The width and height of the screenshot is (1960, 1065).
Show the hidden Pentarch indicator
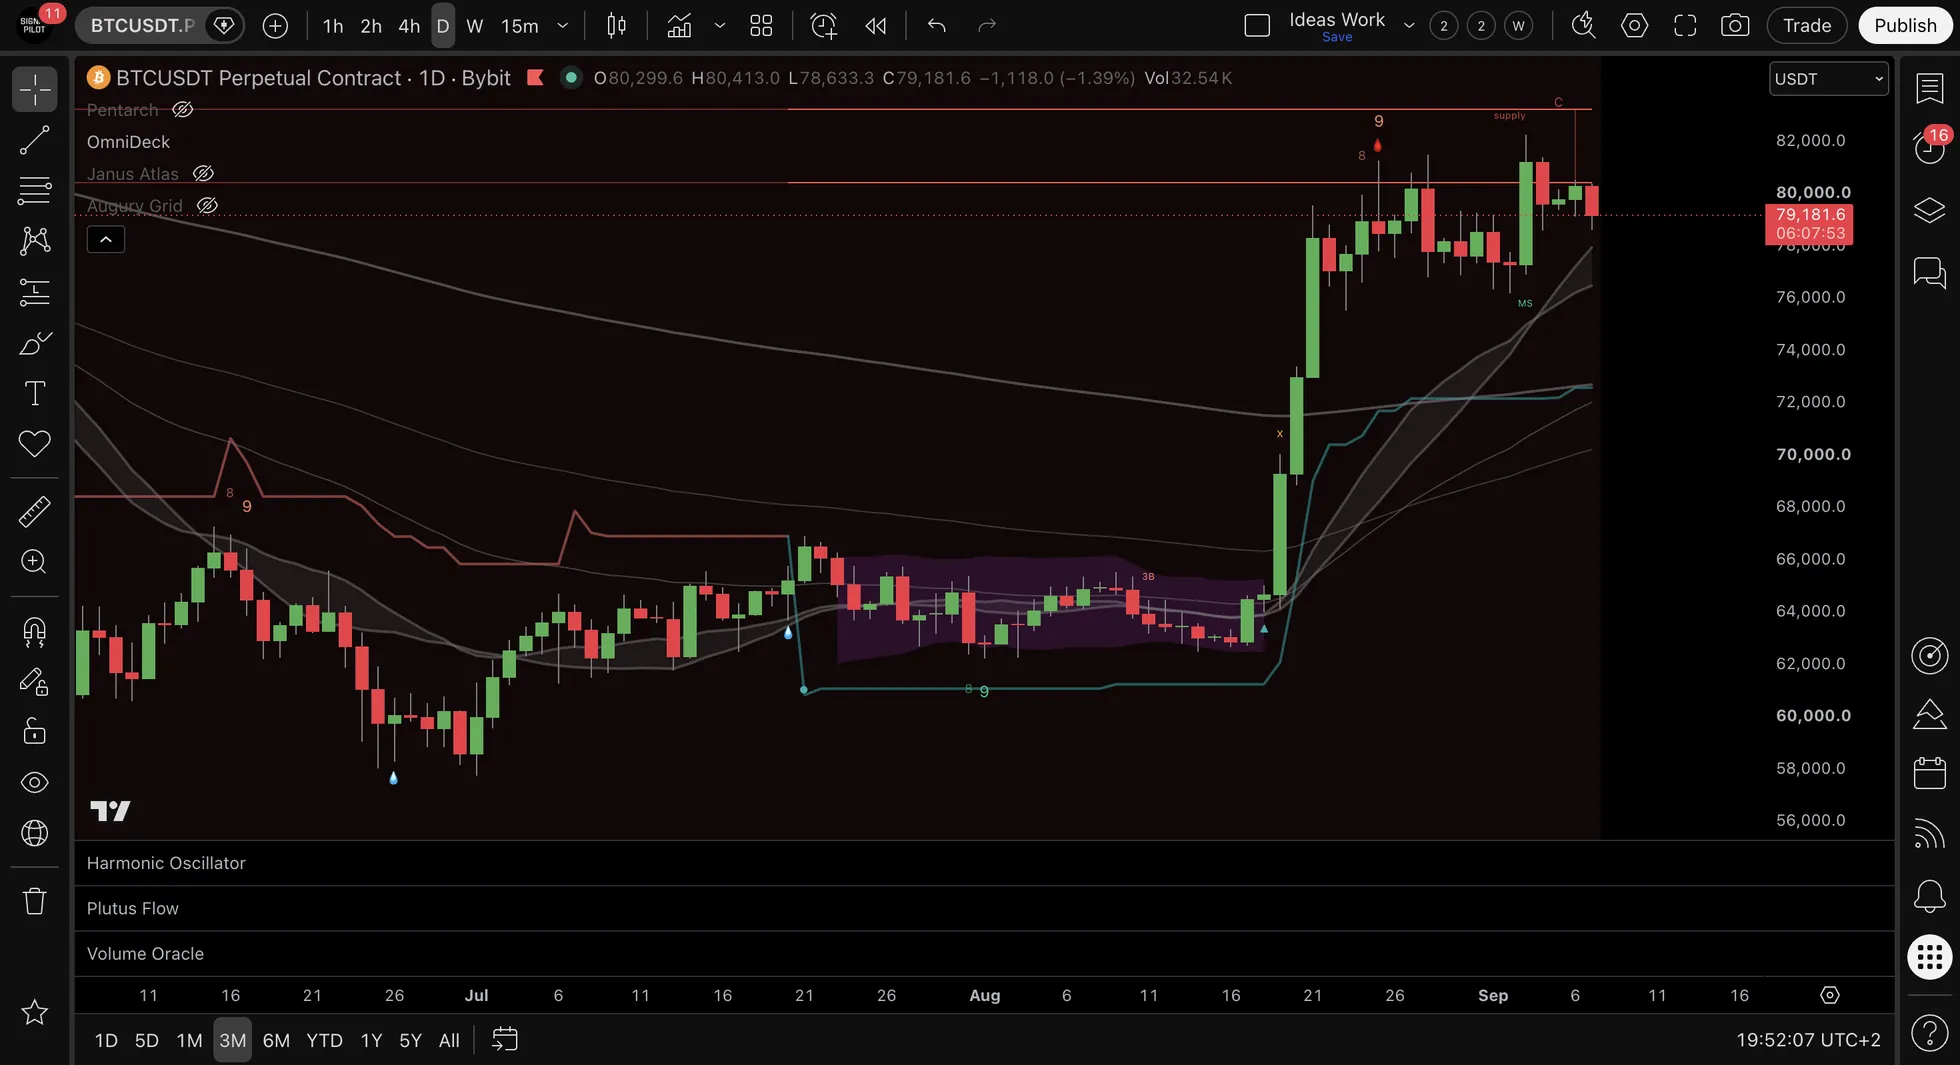[182, 110]
